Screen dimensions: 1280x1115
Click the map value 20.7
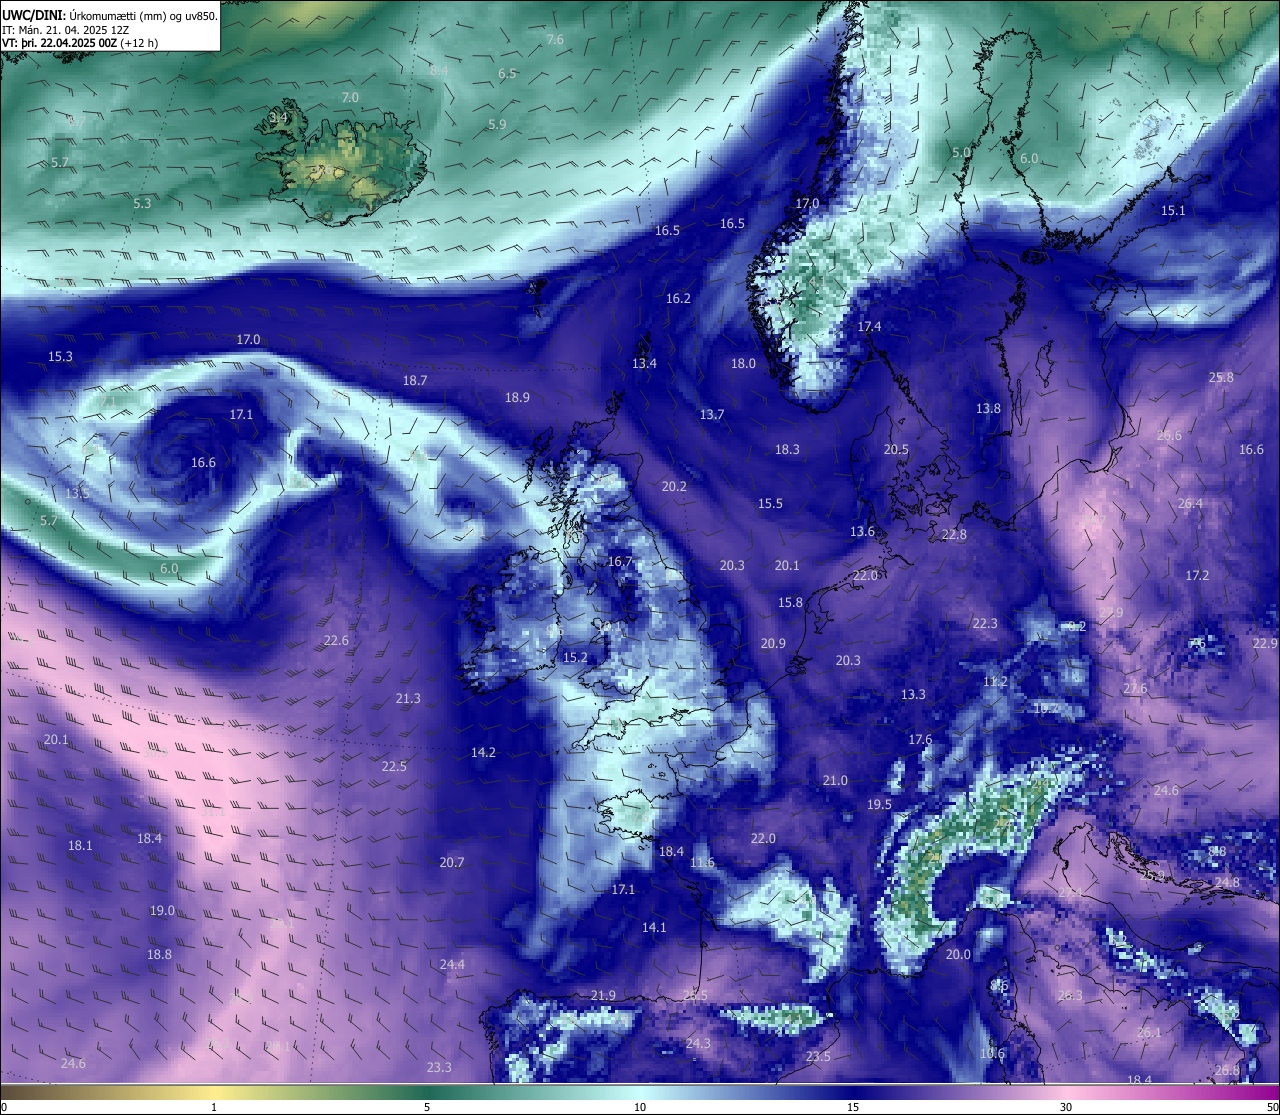(x=451, y=862)
